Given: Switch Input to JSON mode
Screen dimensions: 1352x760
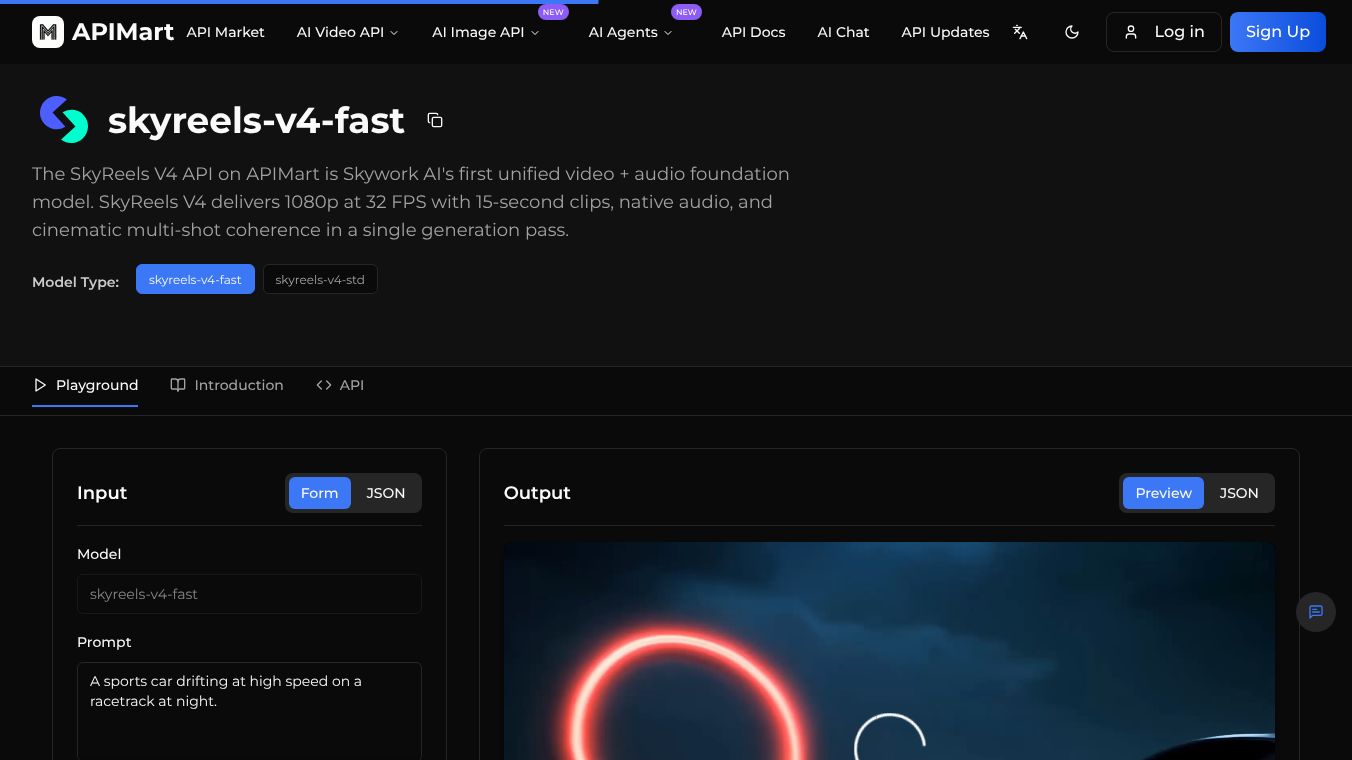Looking at the screenshot, I should [x=385, y=493].
